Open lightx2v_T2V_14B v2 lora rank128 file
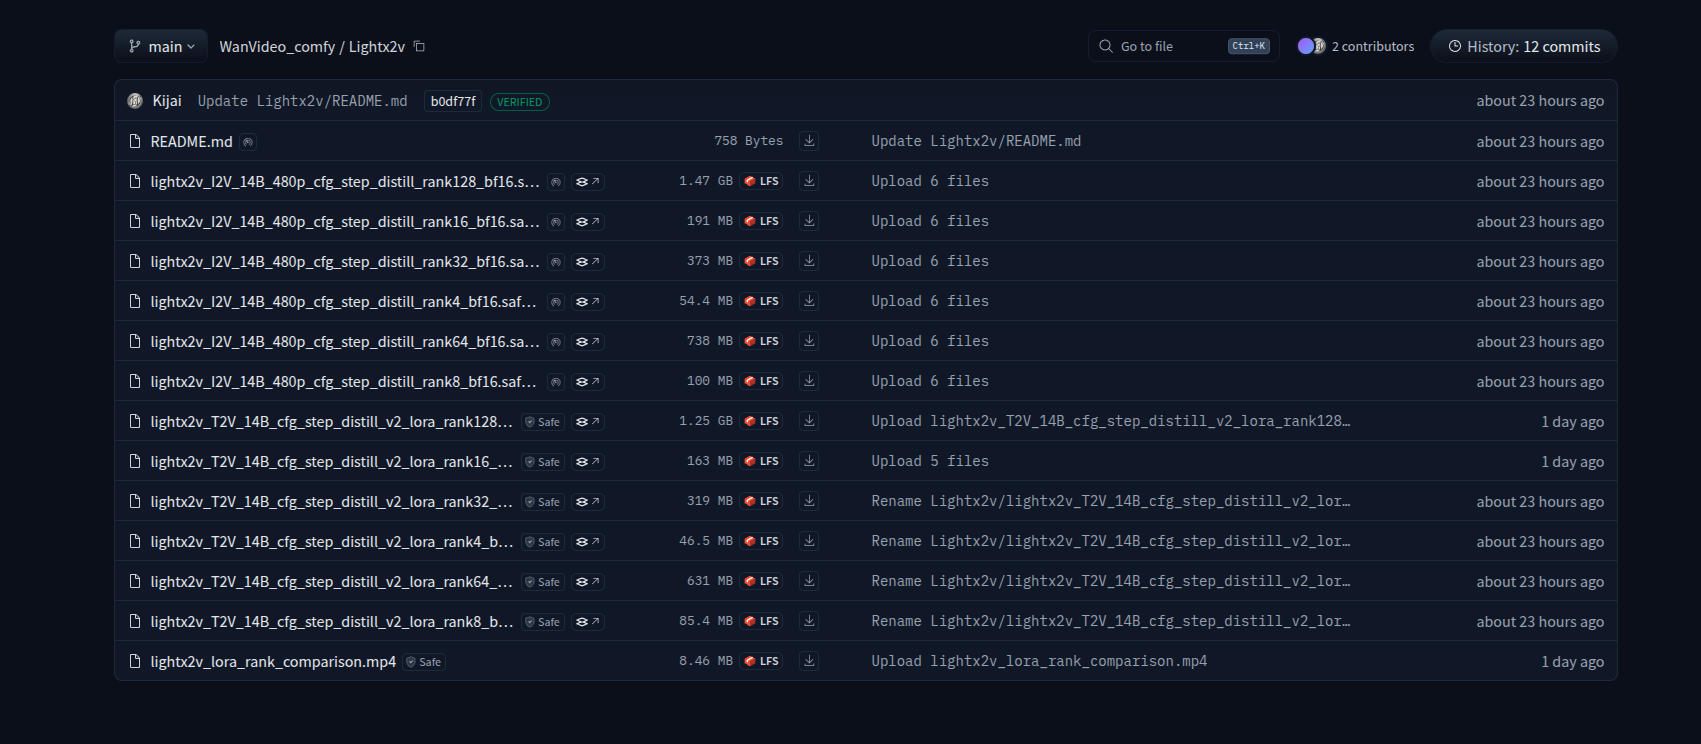The height and width of the screenshot is (744, 1701). point(332,422)
